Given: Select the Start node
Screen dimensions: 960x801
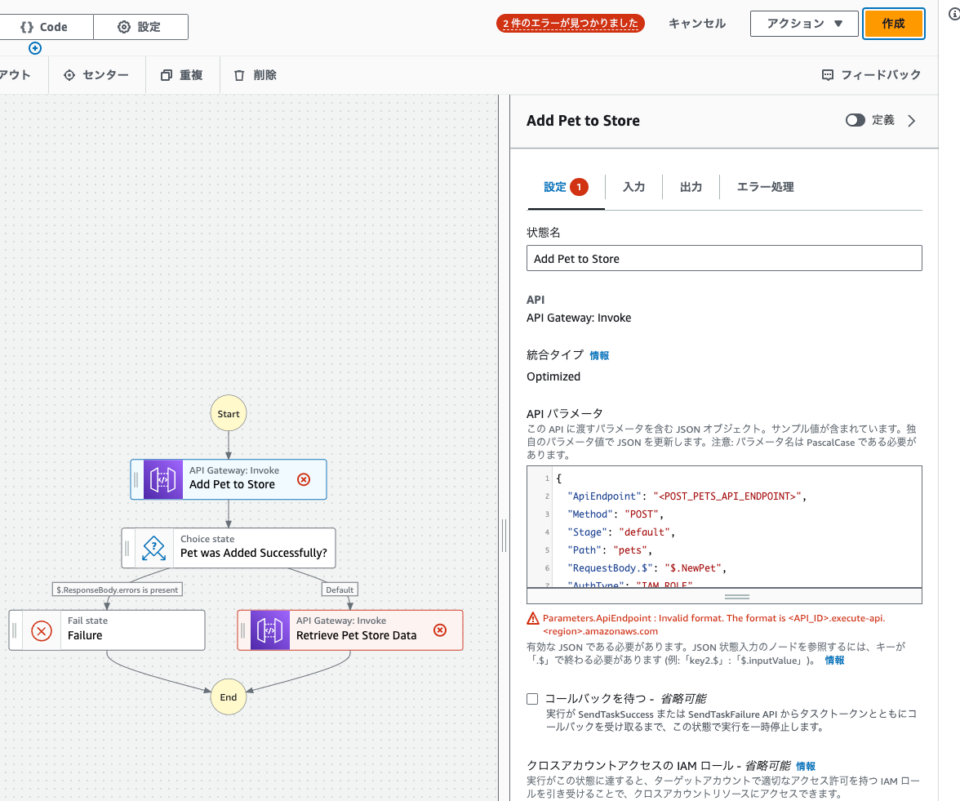Looking at the screenshot, I should click(228, 413).
